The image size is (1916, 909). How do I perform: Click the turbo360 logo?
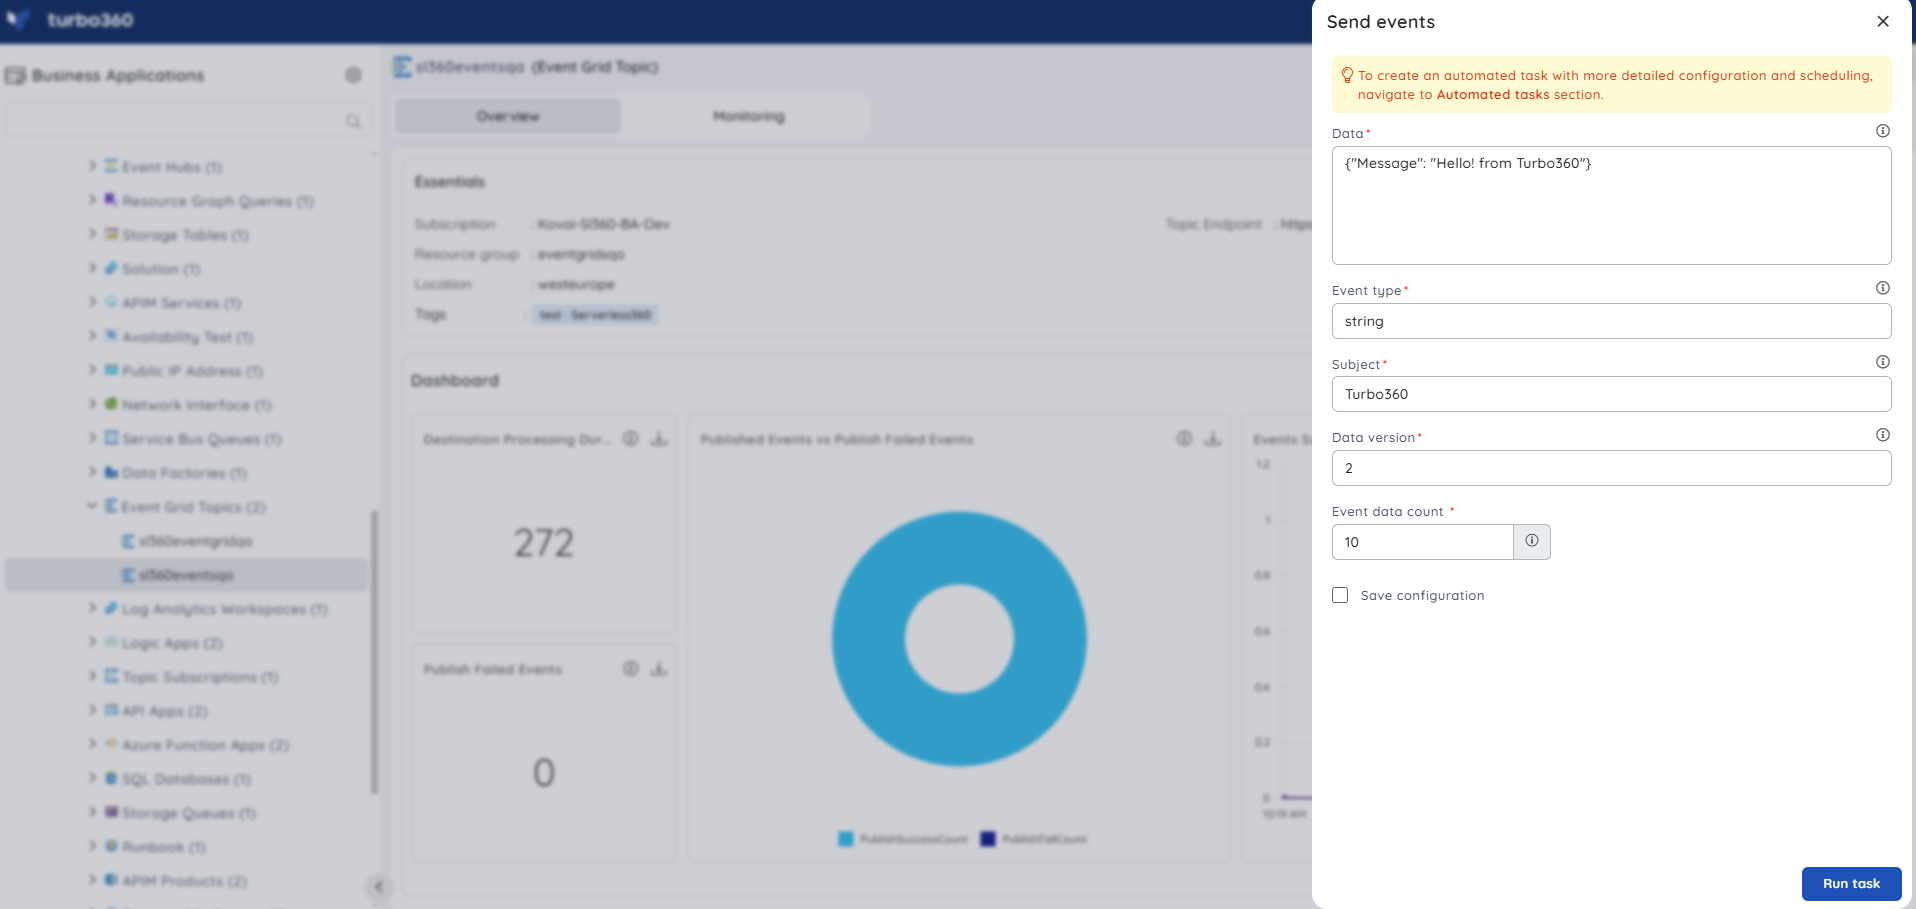tap(70, 20)
